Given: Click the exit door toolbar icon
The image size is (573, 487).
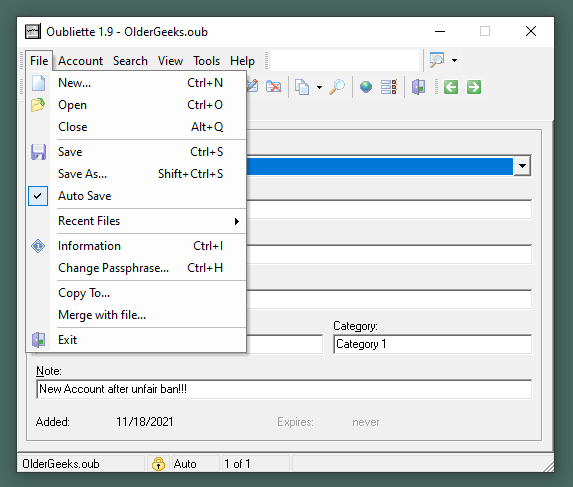Looking at the screenshot, I should tap(418, 87).
